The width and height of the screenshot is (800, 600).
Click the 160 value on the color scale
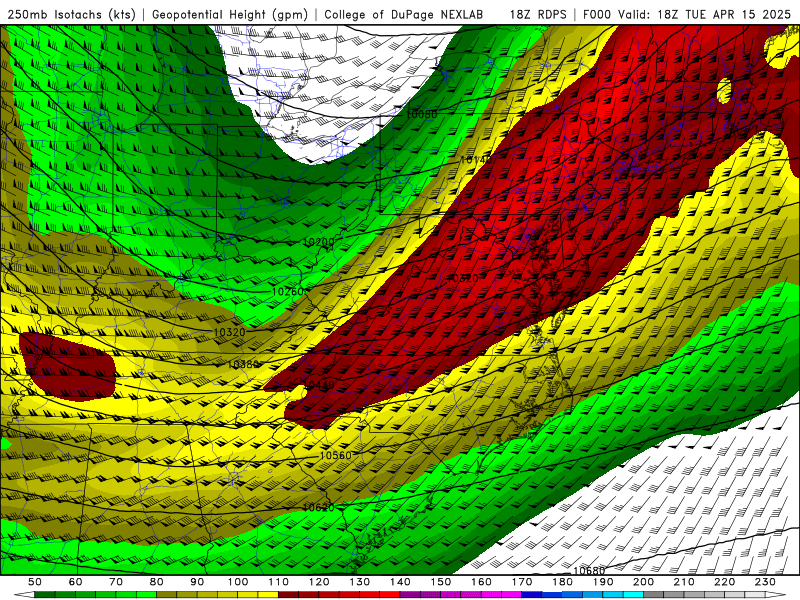pyautogui.click(x=482, y=582)
